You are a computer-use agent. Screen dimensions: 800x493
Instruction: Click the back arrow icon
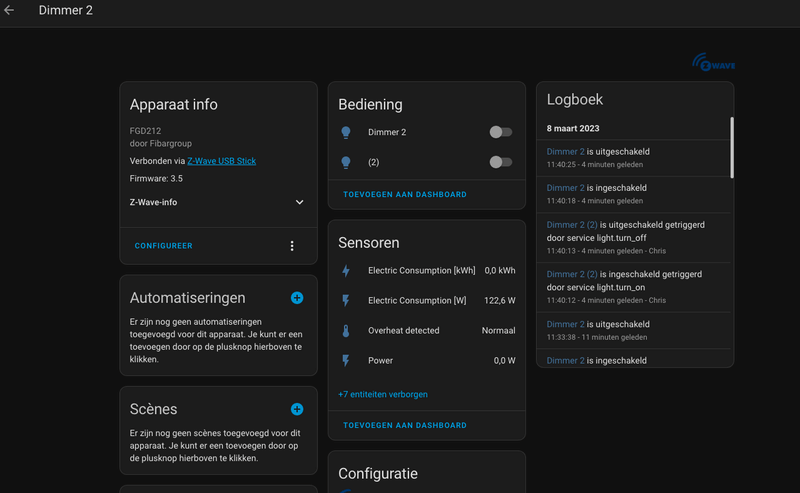tap(9, 10)
